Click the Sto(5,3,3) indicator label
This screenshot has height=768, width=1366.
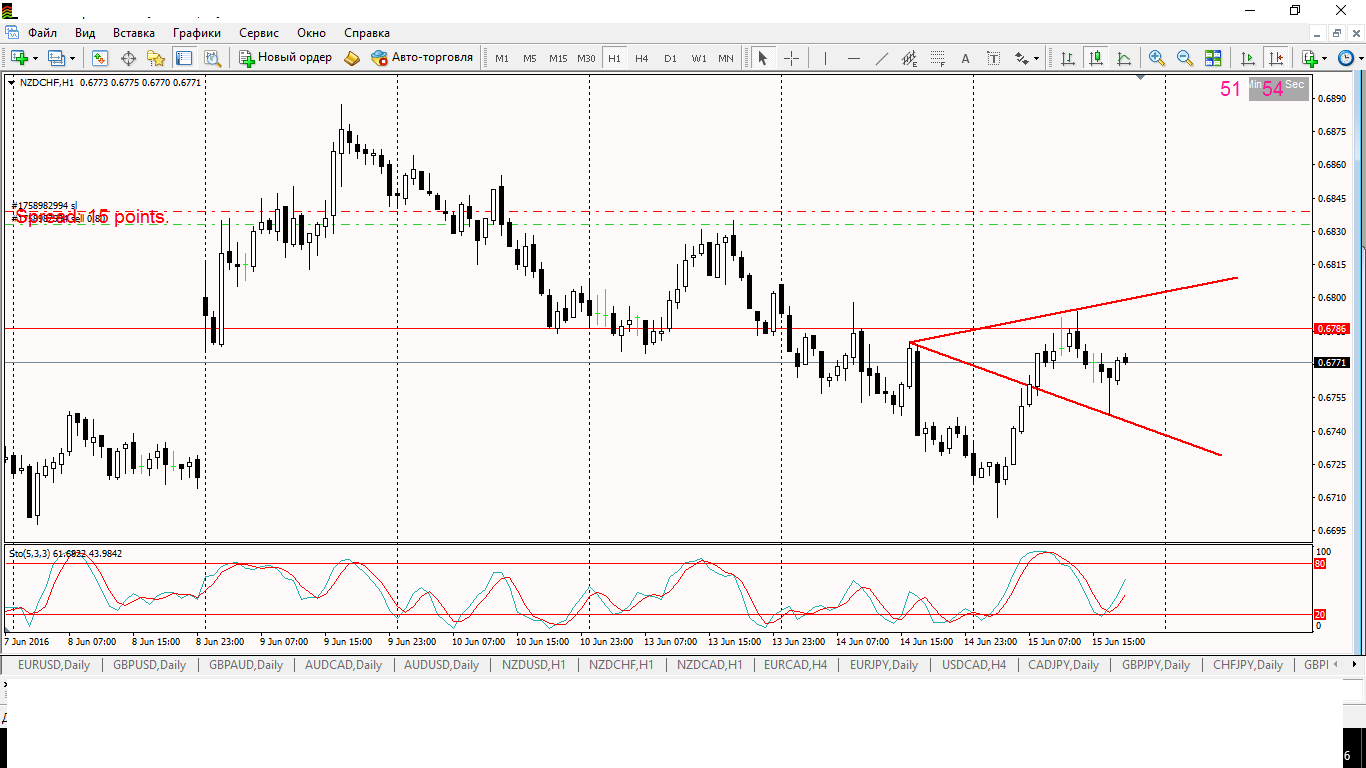tap(66, 553)
